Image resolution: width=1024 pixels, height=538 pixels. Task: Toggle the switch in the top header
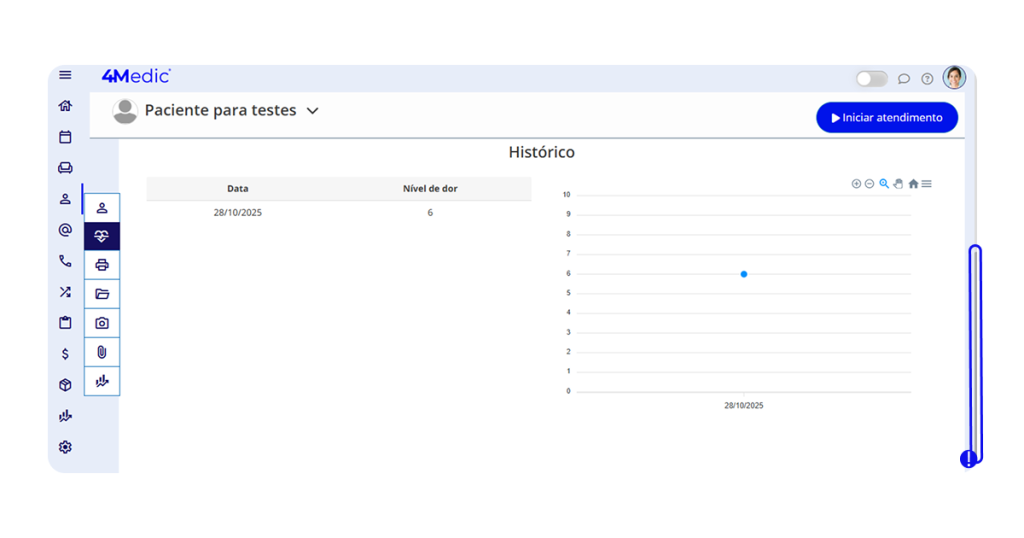point(871,79)
